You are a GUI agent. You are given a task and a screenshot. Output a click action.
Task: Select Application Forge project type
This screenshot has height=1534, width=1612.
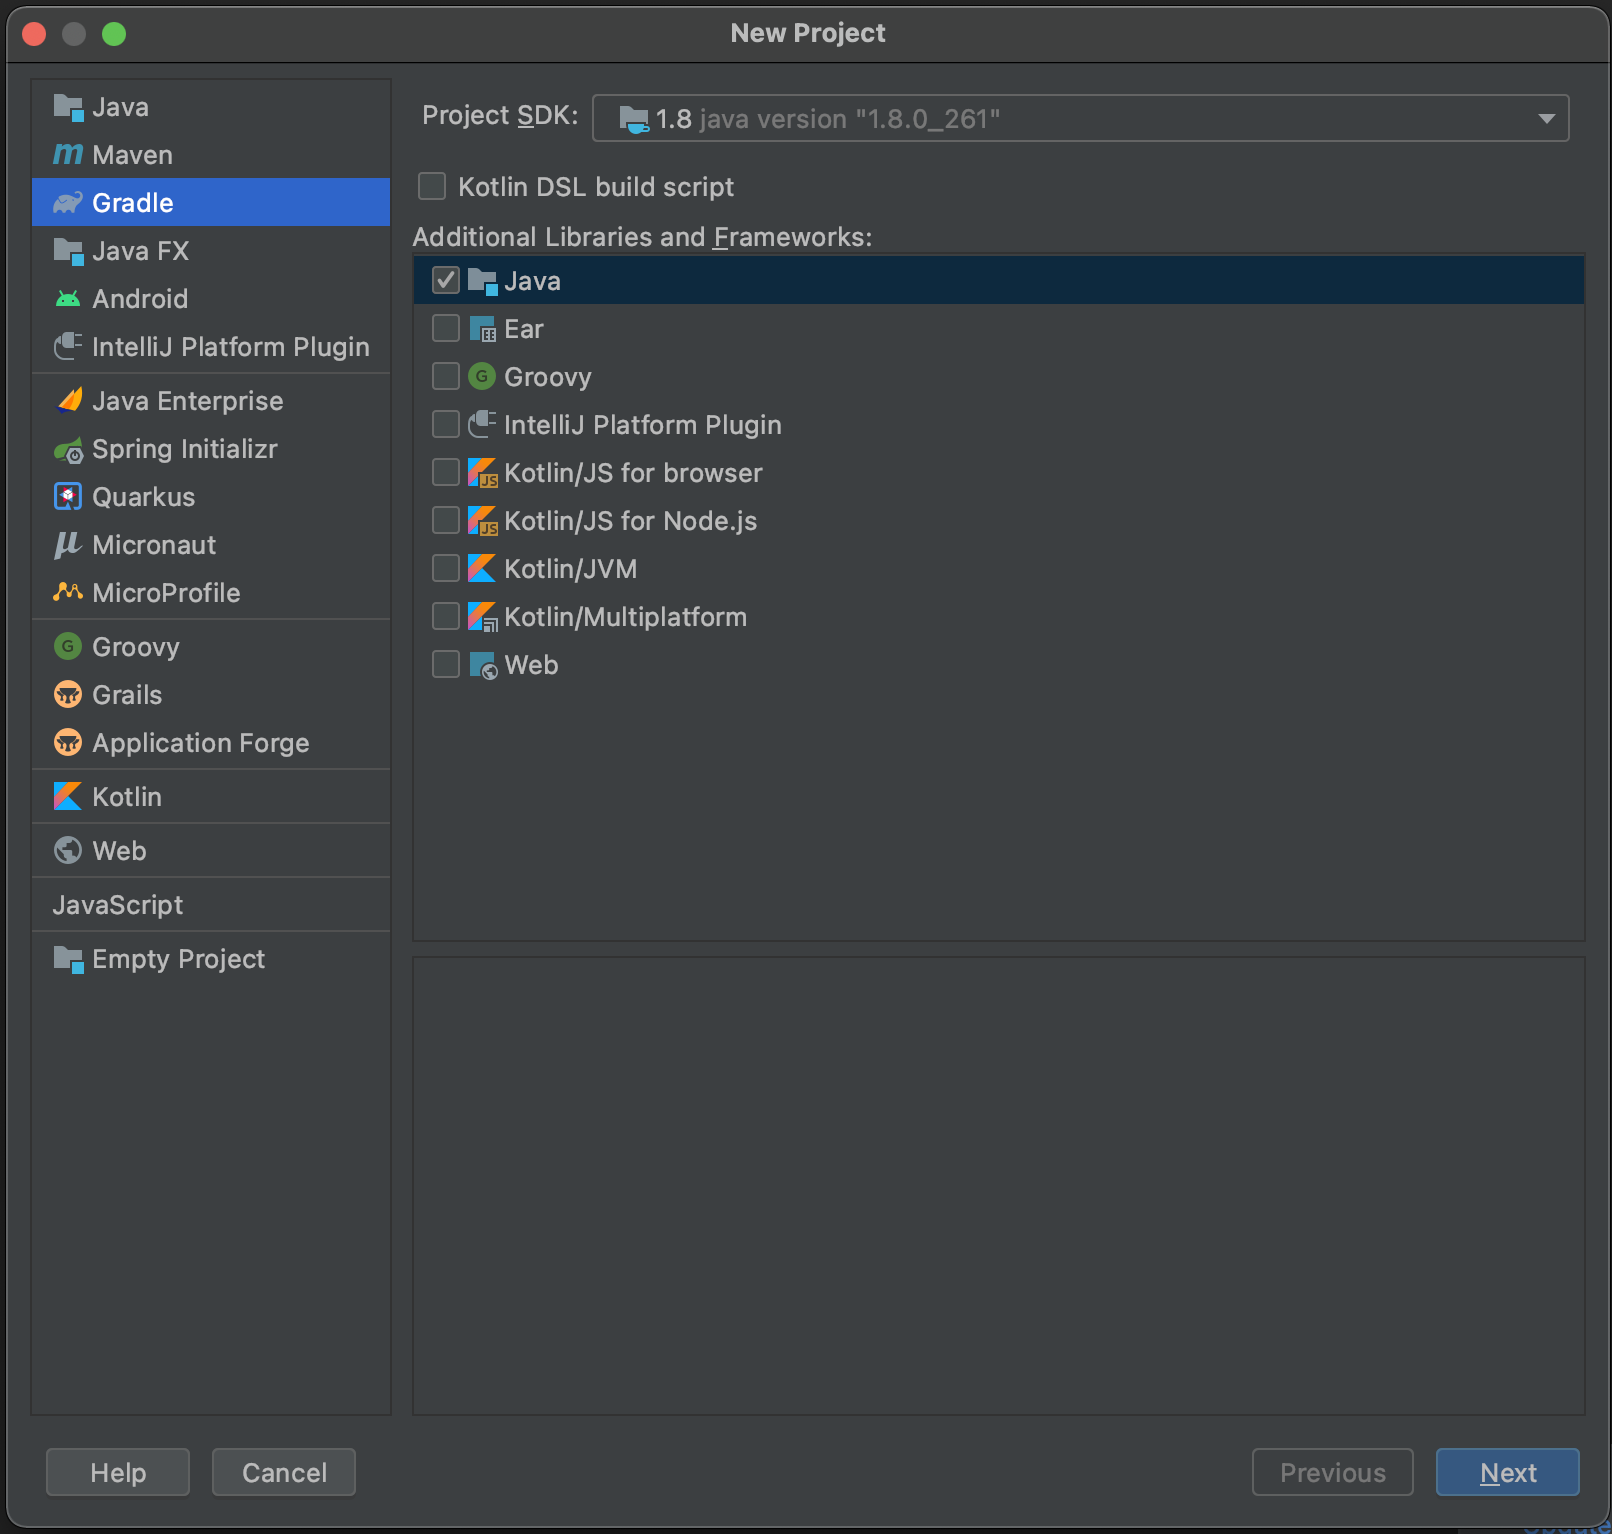211,743
